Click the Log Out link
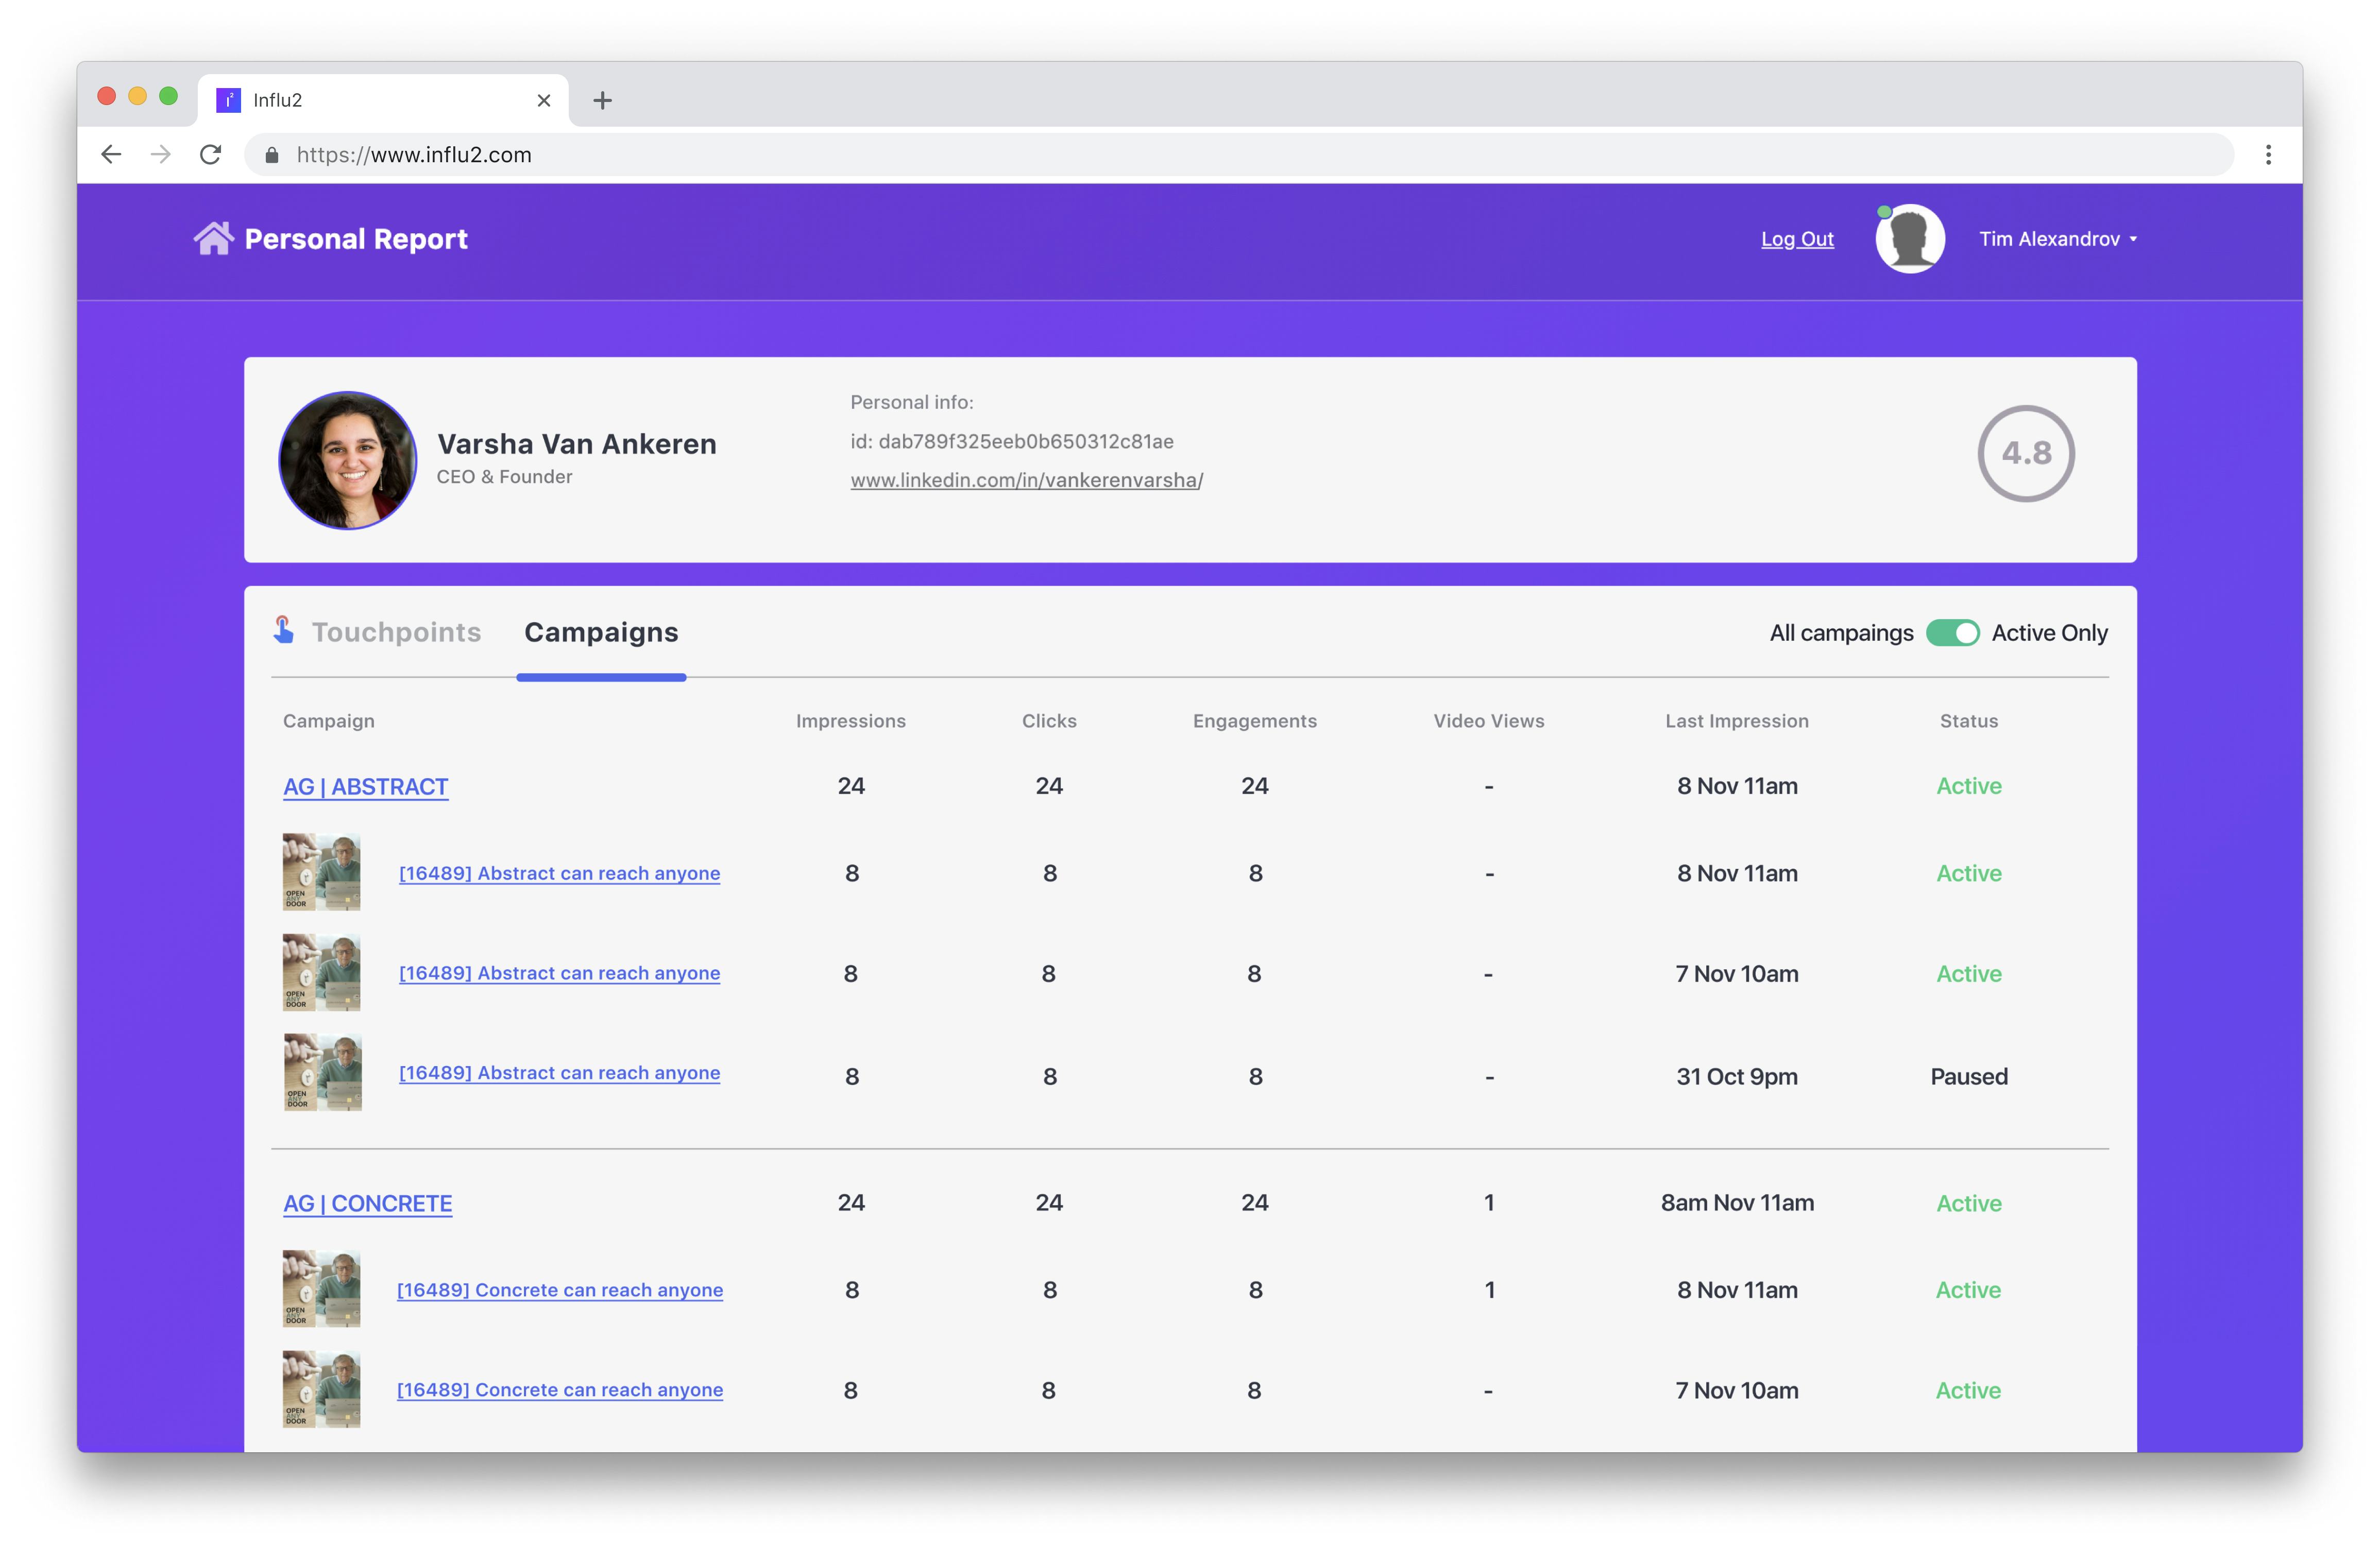The width and height of the screenshot is (2380, 1545). point(1797,239)
